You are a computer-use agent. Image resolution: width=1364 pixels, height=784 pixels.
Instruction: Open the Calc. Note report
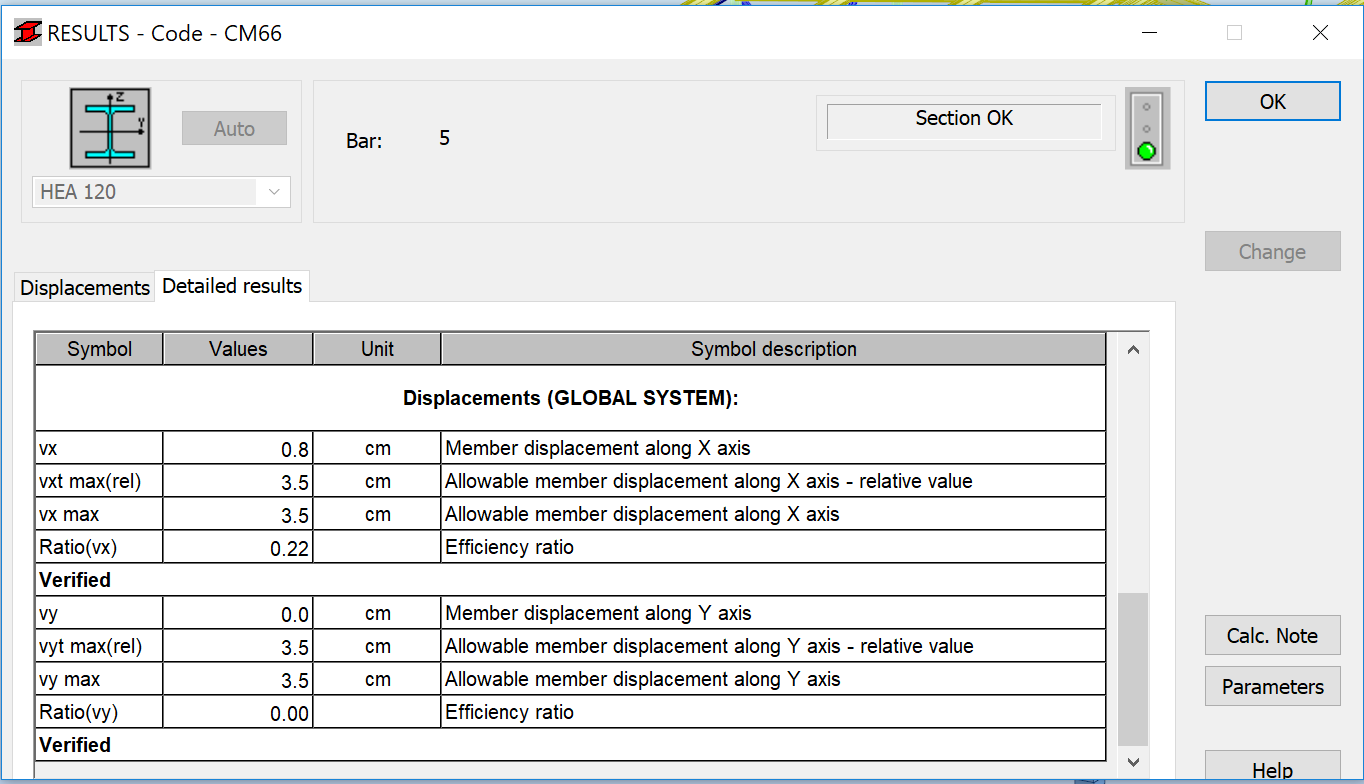coord(1272,636)
